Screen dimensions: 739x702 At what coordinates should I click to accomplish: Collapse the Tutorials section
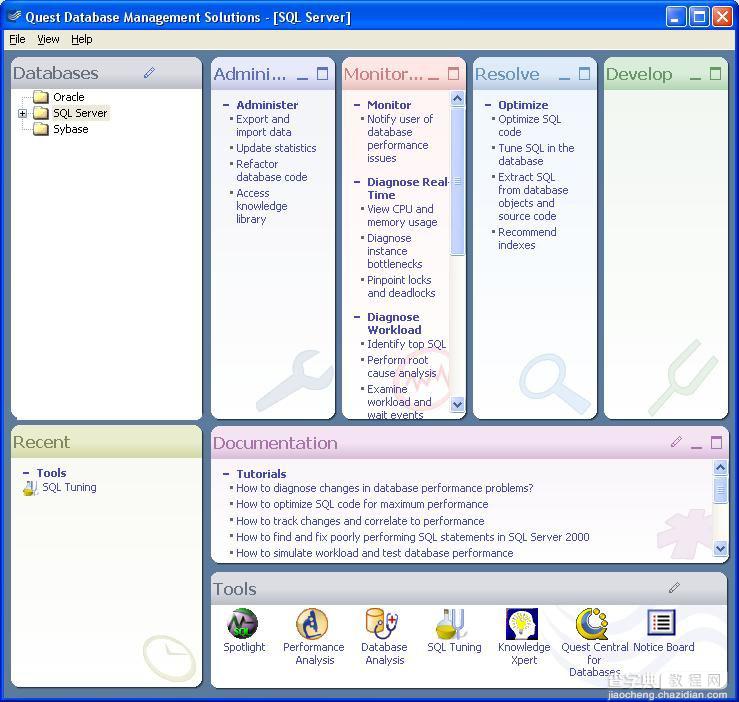click(x=226, y=474)
